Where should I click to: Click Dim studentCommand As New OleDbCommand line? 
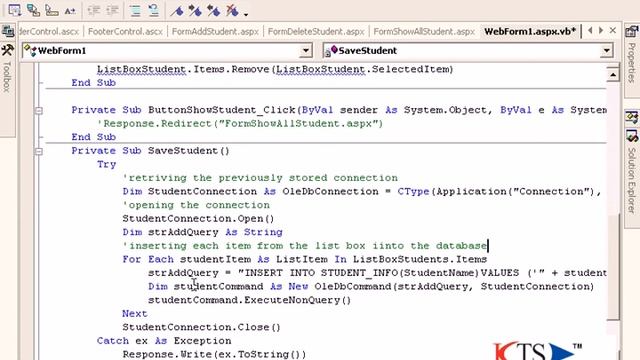pos(371,287)
